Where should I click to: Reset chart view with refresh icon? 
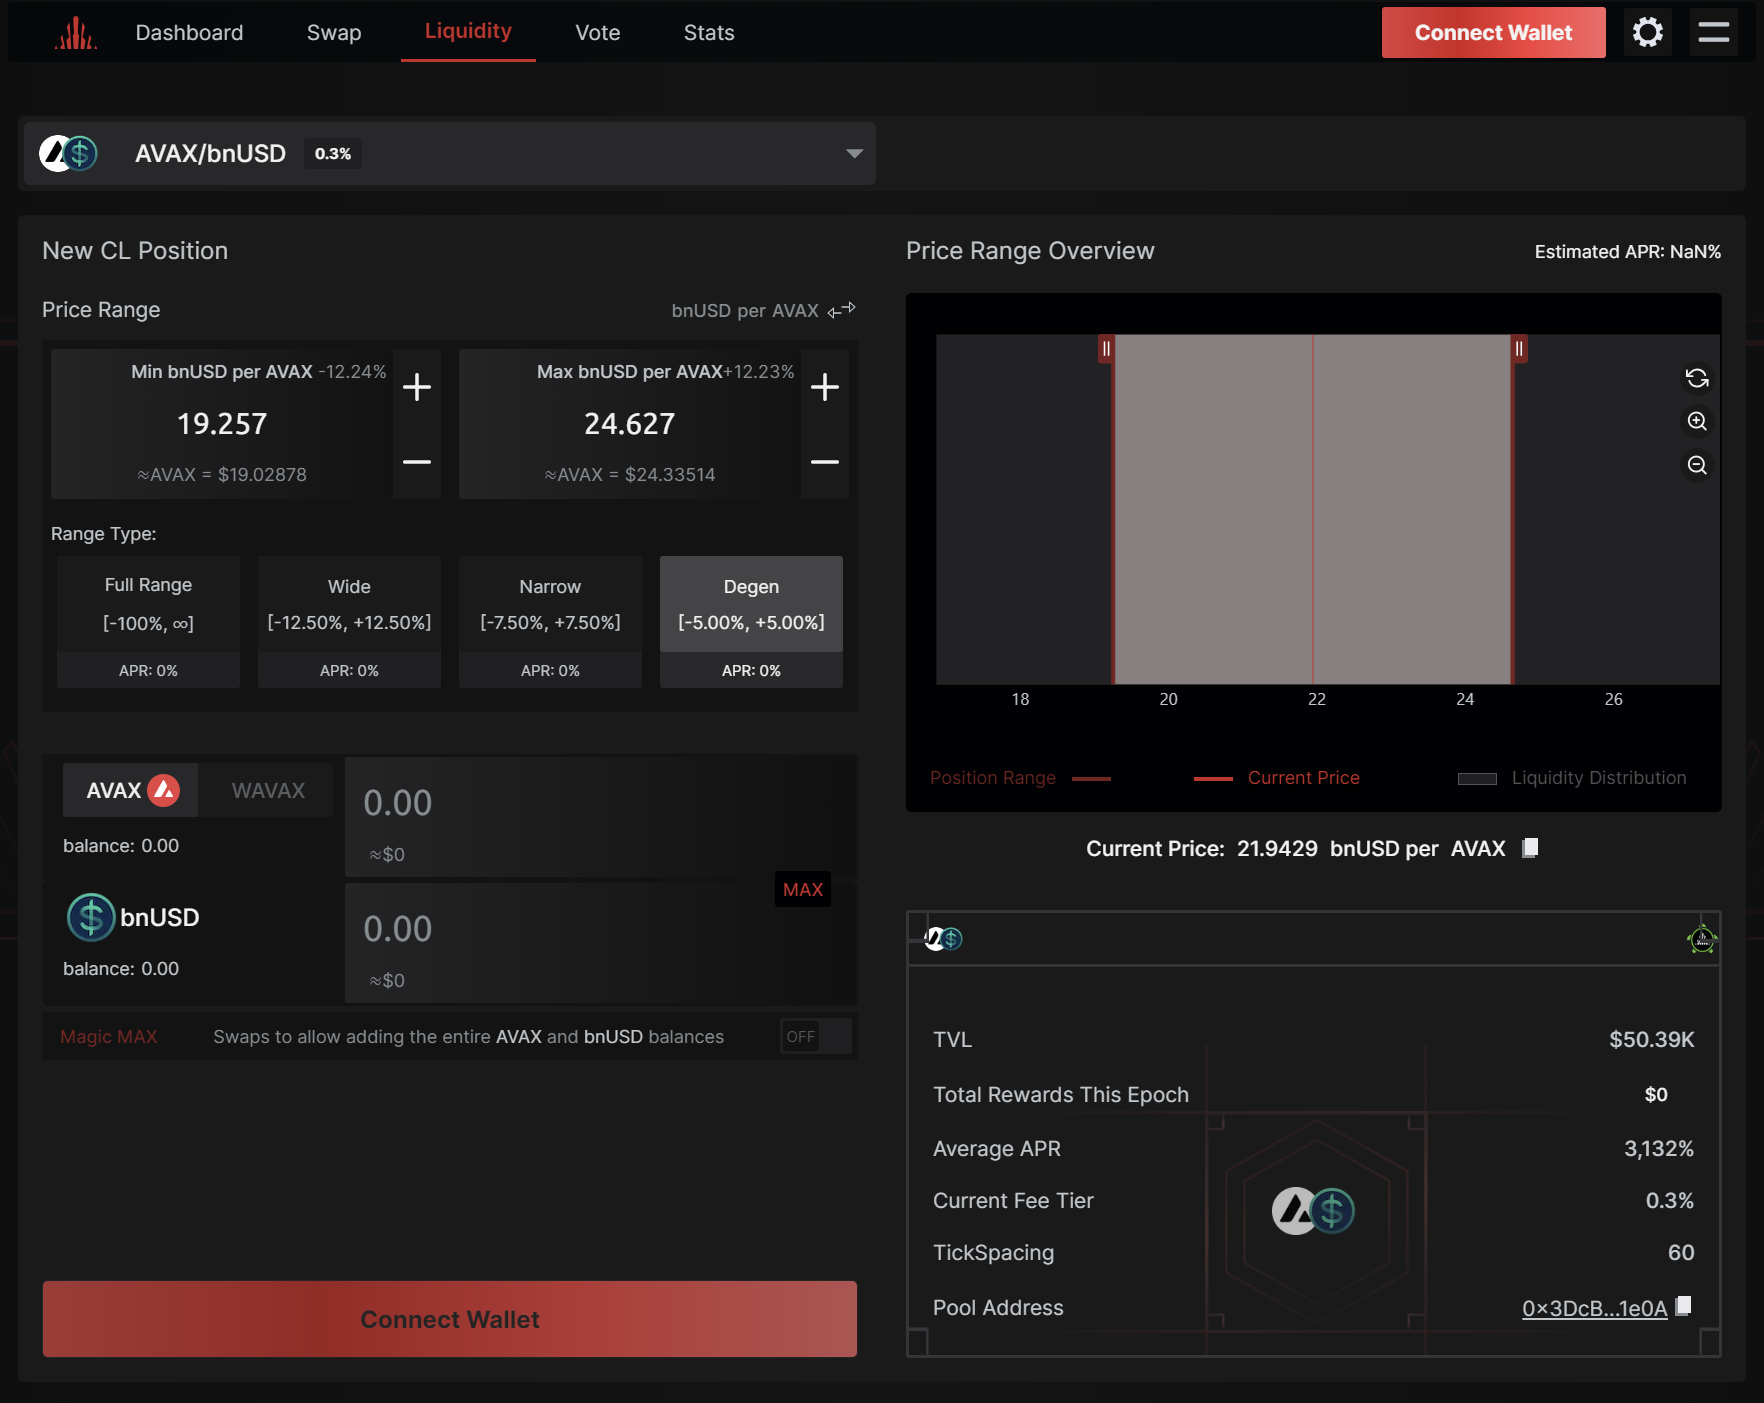tap(1697, 378)
